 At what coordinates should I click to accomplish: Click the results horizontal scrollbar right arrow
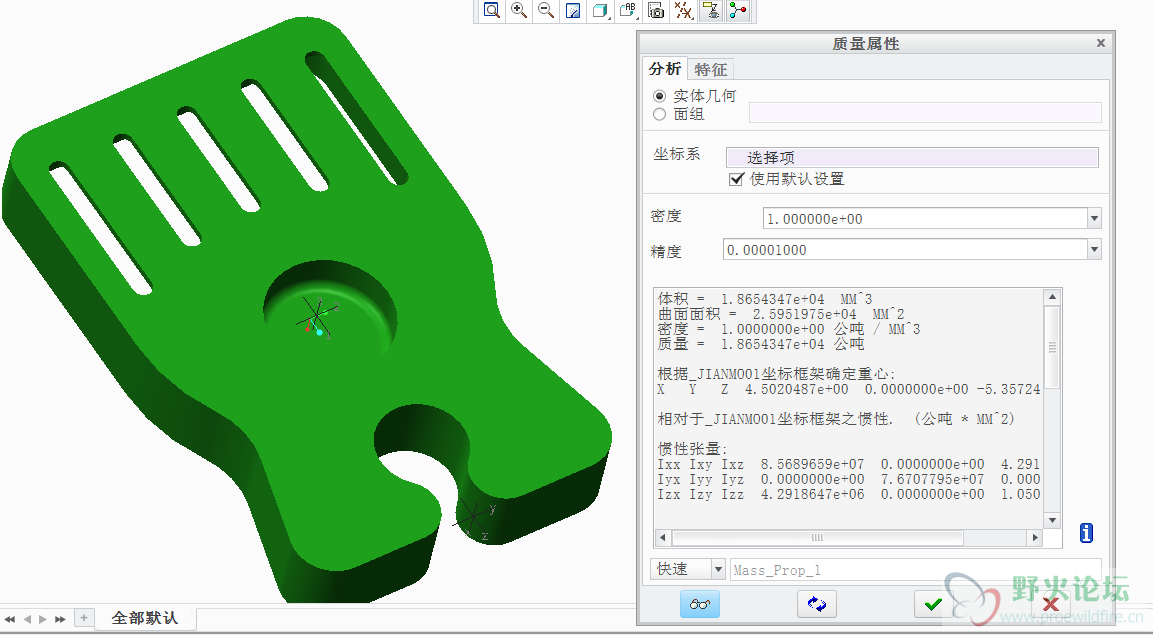point(1035,537)
